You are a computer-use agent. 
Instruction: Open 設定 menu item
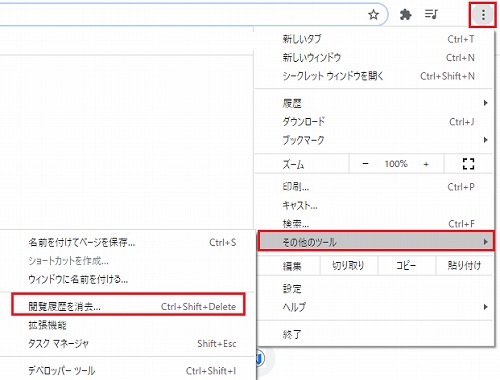(x=376, y=288)
